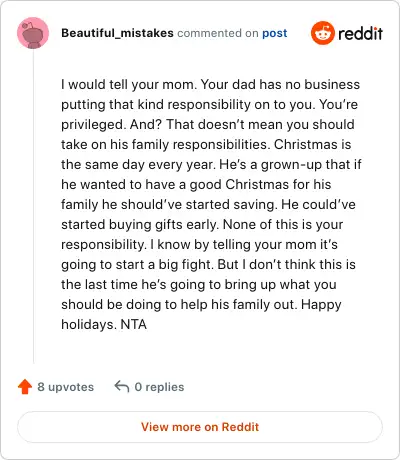Screen dimensions: 400x460
Task: Follow the blue "post" link
Action: click(x=275, y=33)
